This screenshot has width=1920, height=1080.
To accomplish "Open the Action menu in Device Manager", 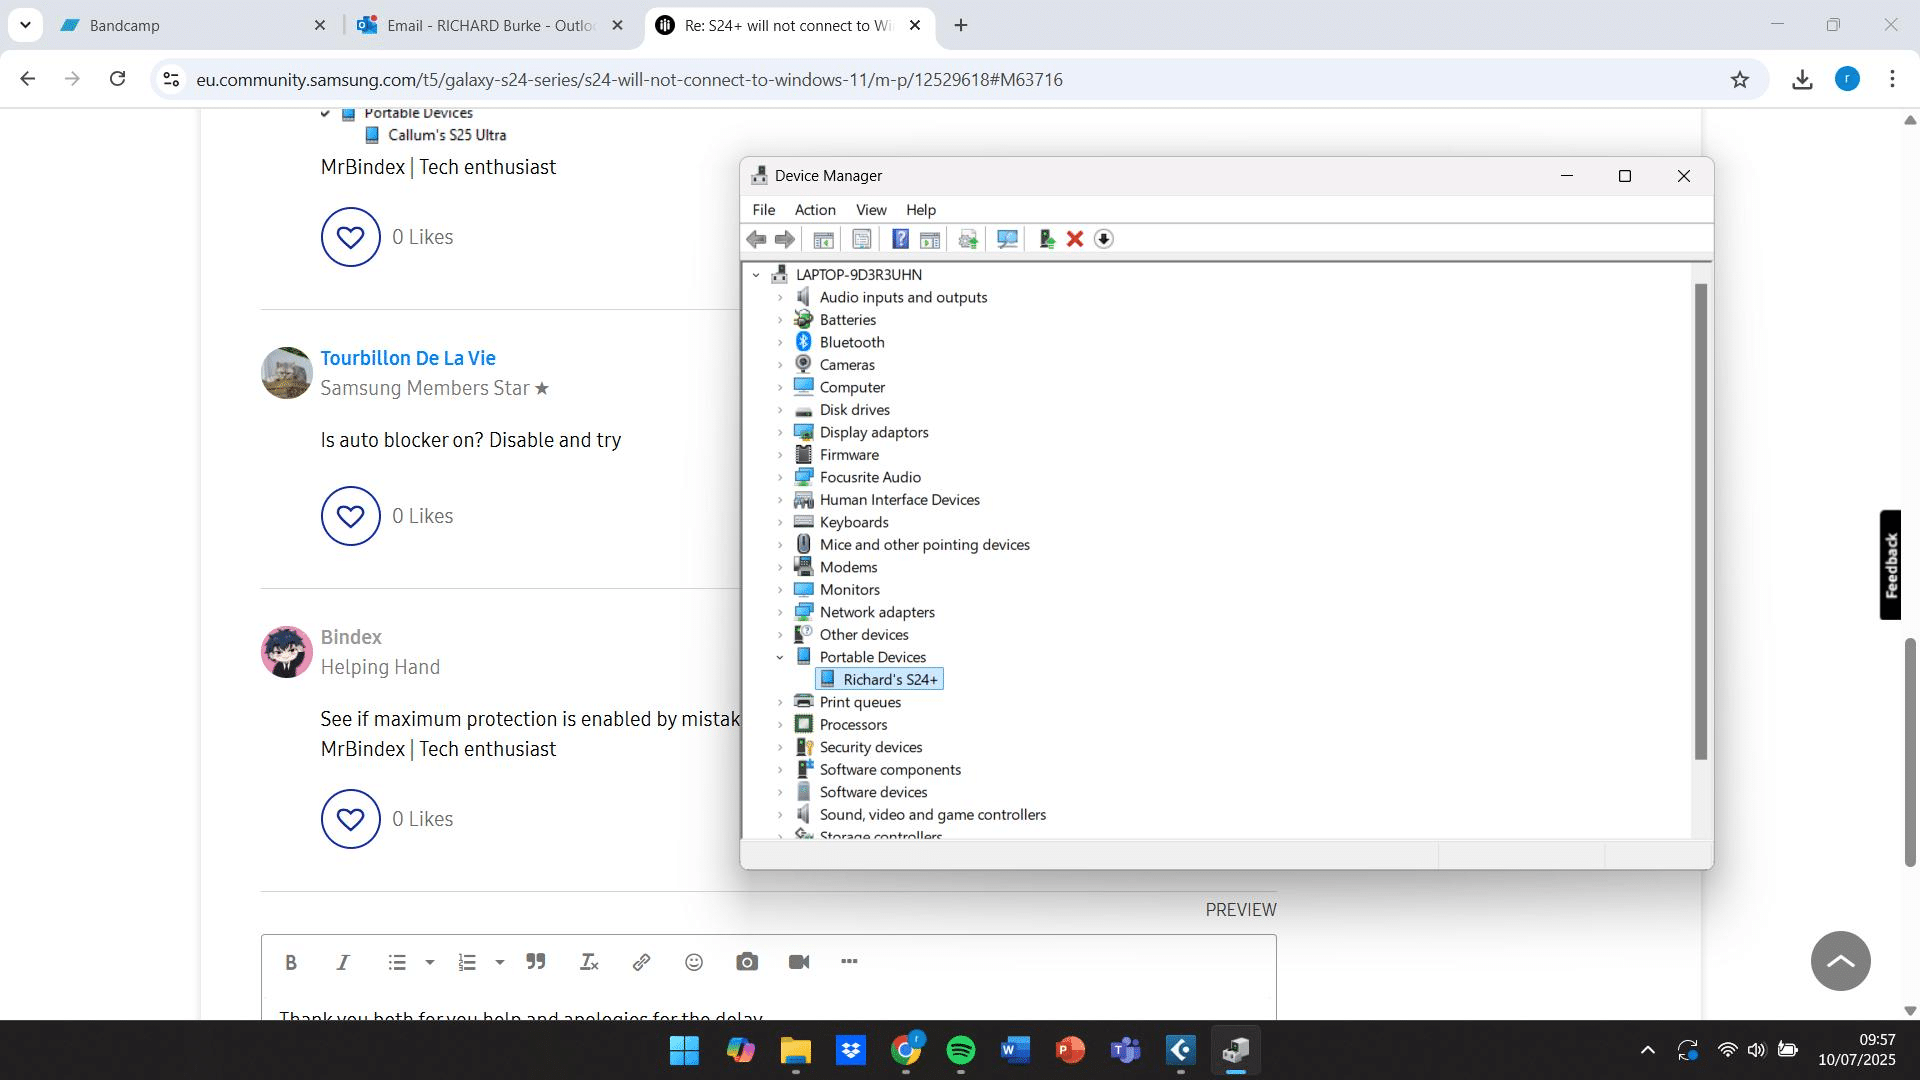I will pos(815,210).
